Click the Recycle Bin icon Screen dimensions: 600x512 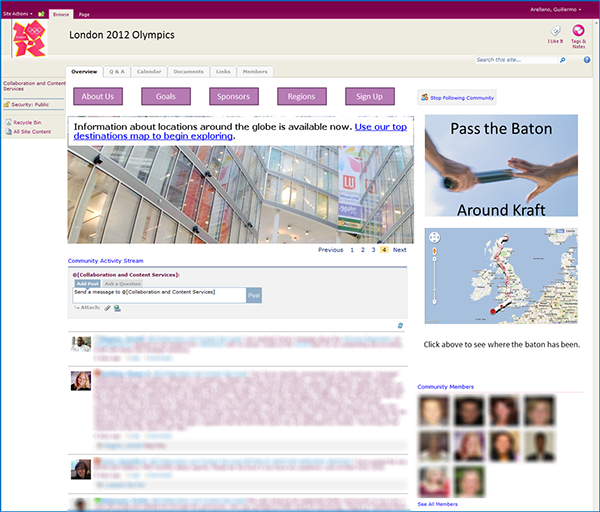tap(8, 122)
